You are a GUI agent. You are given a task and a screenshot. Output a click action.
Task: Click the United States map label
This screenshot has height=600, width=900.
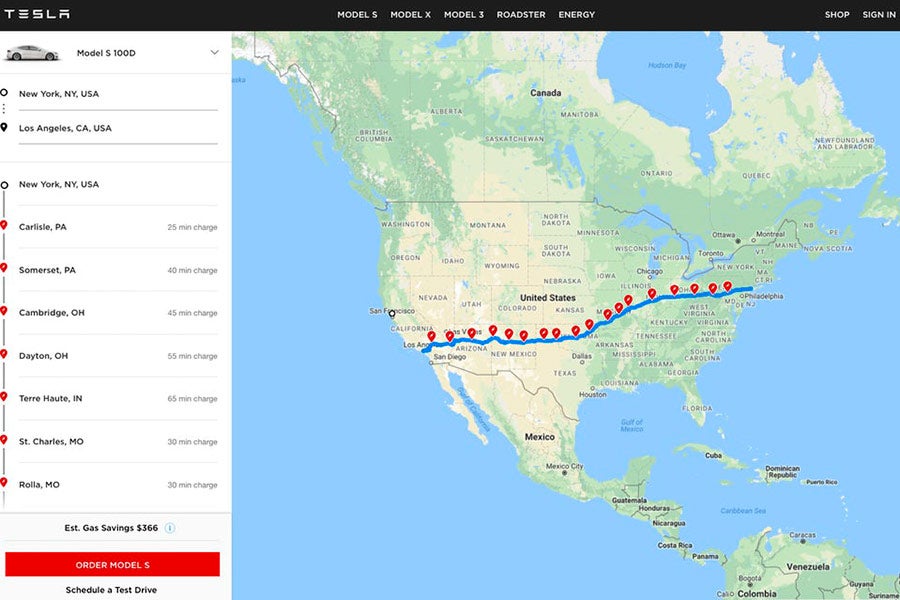548,297
